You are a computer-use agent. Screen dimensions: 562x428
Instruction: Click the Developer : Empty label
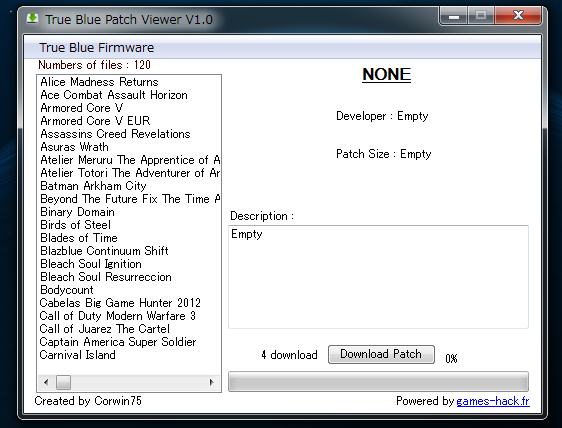click(382, 116)
